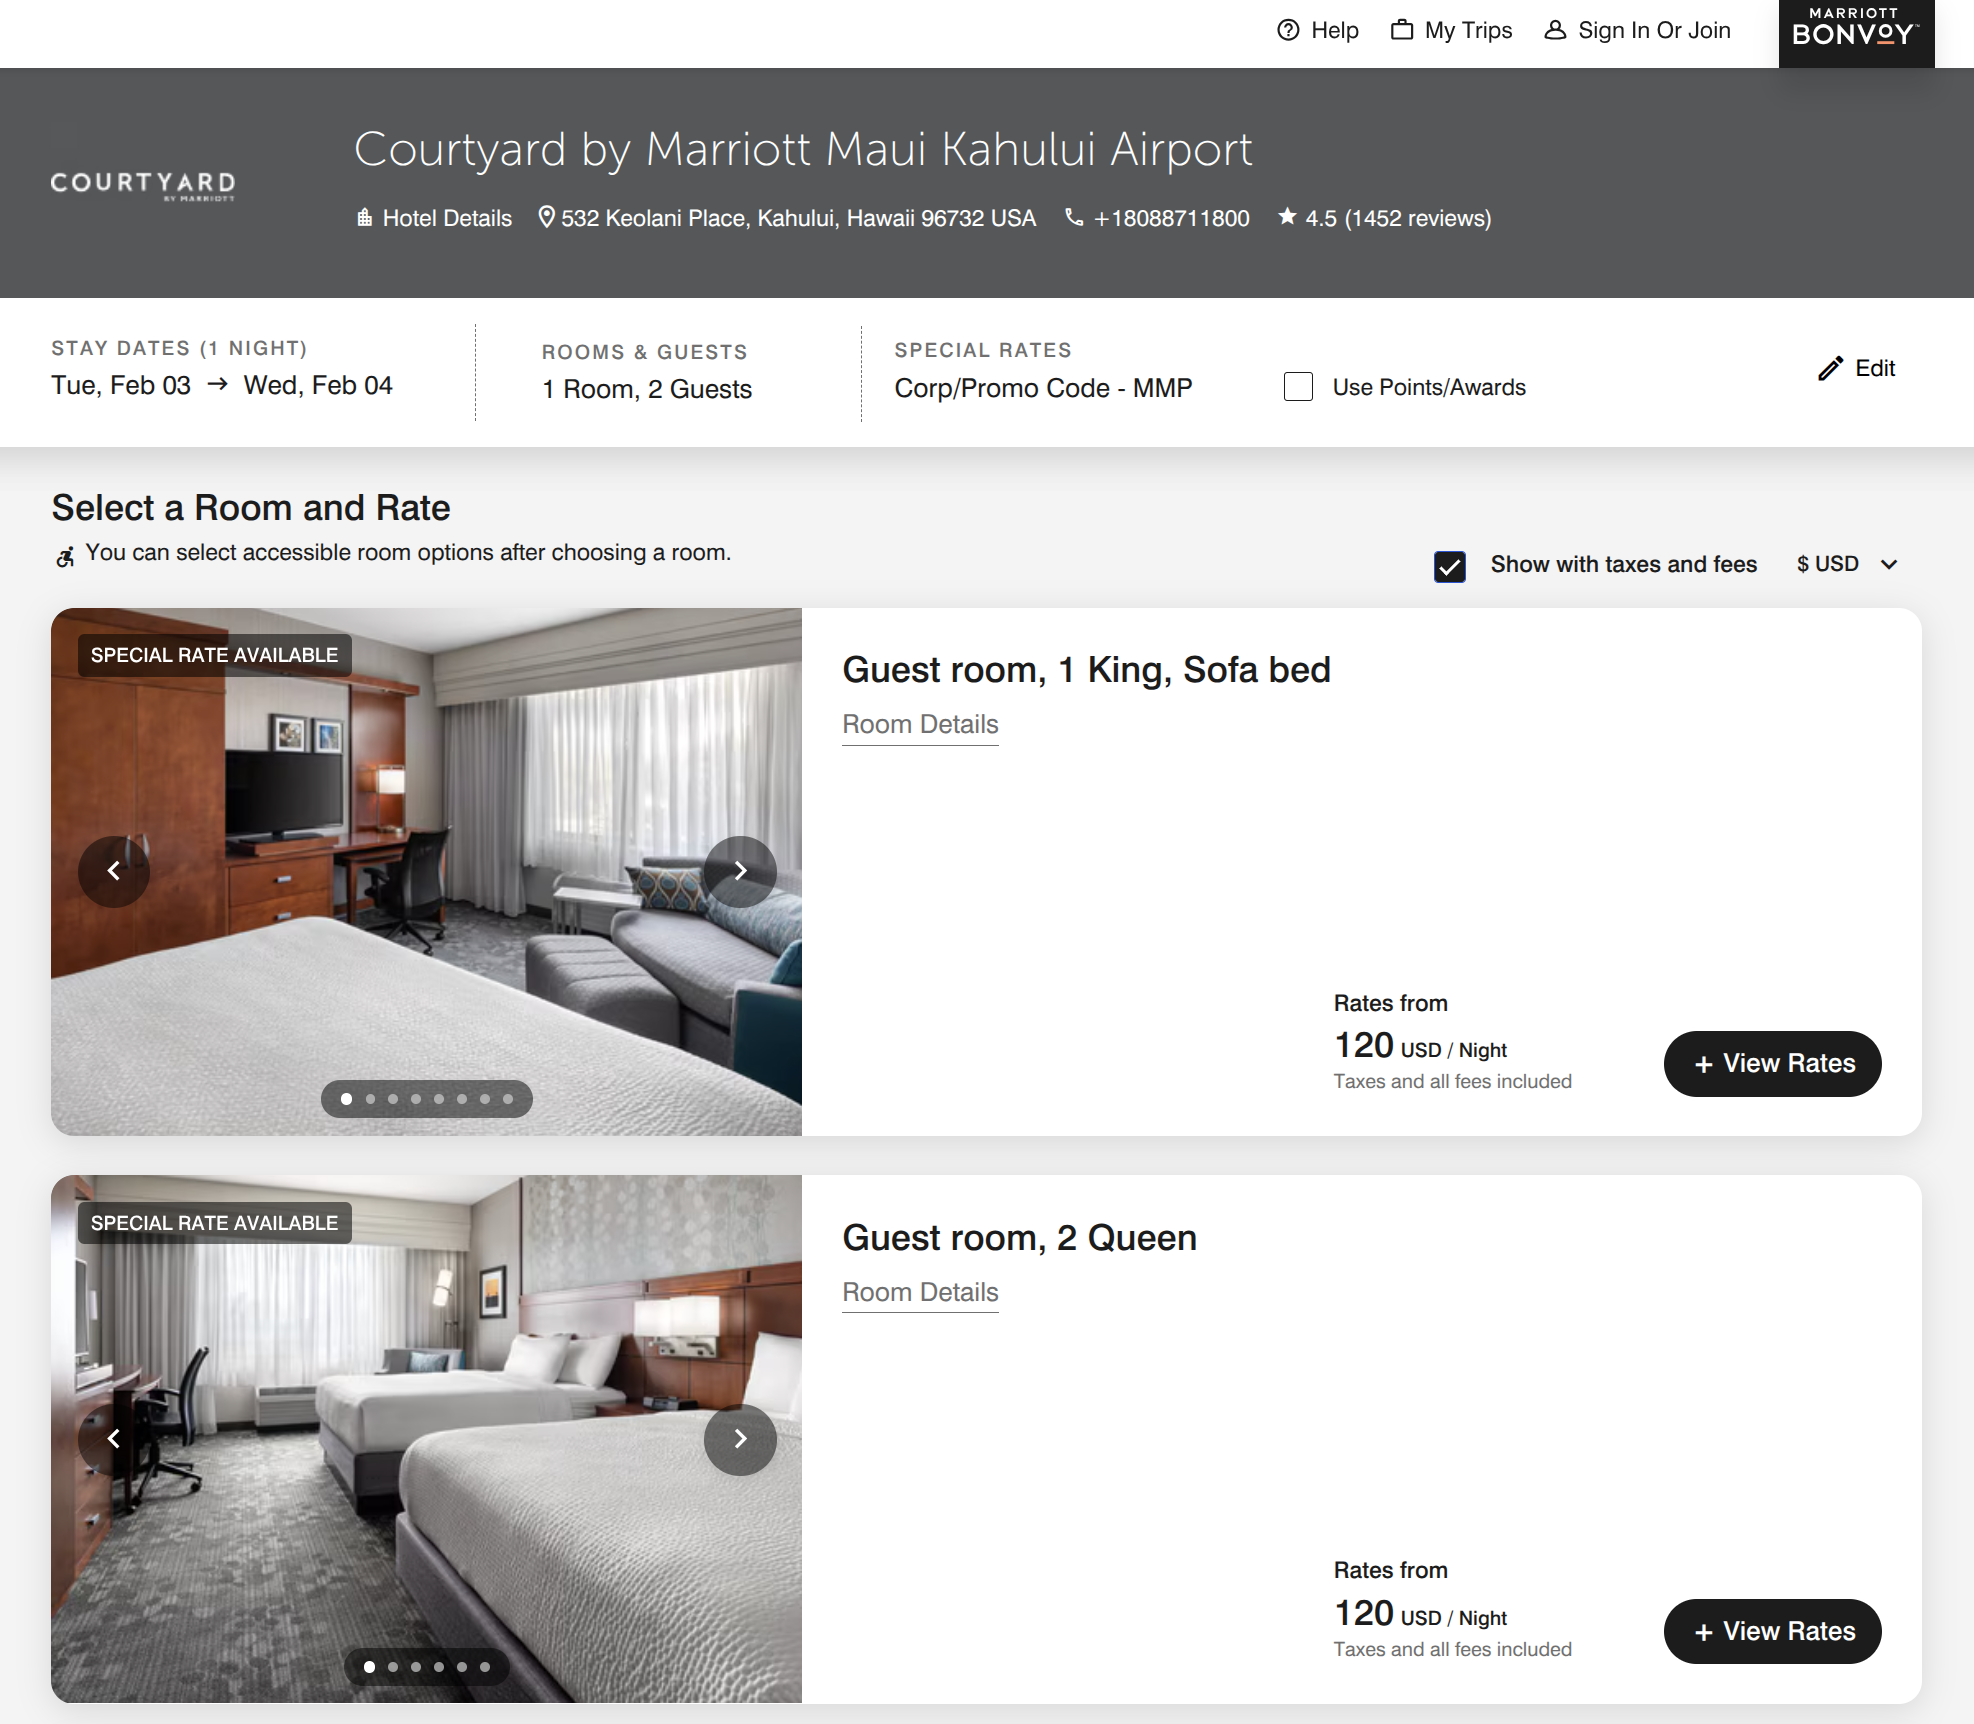Click the Help question mark icon
The height and width of the screenshot is (1724, 1974).
point(1288,30)
